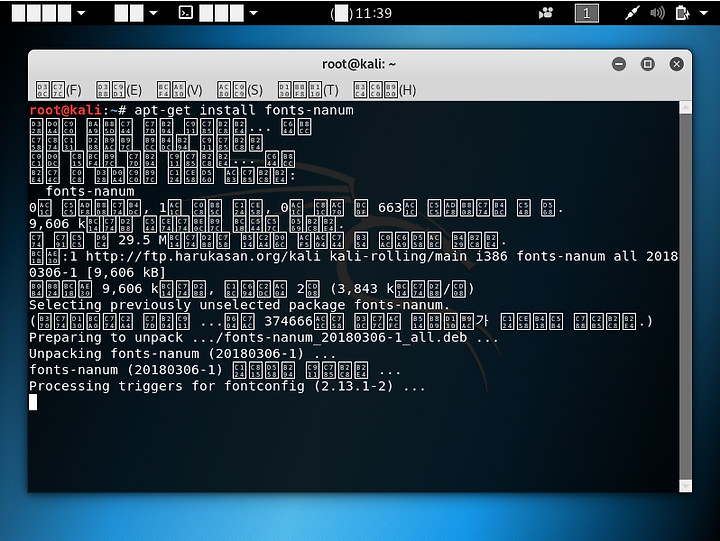The height and width of the screenshot is (541, 720).
Task: Click the "Preparing to unpack" line
Action: (x=264, y=338)
